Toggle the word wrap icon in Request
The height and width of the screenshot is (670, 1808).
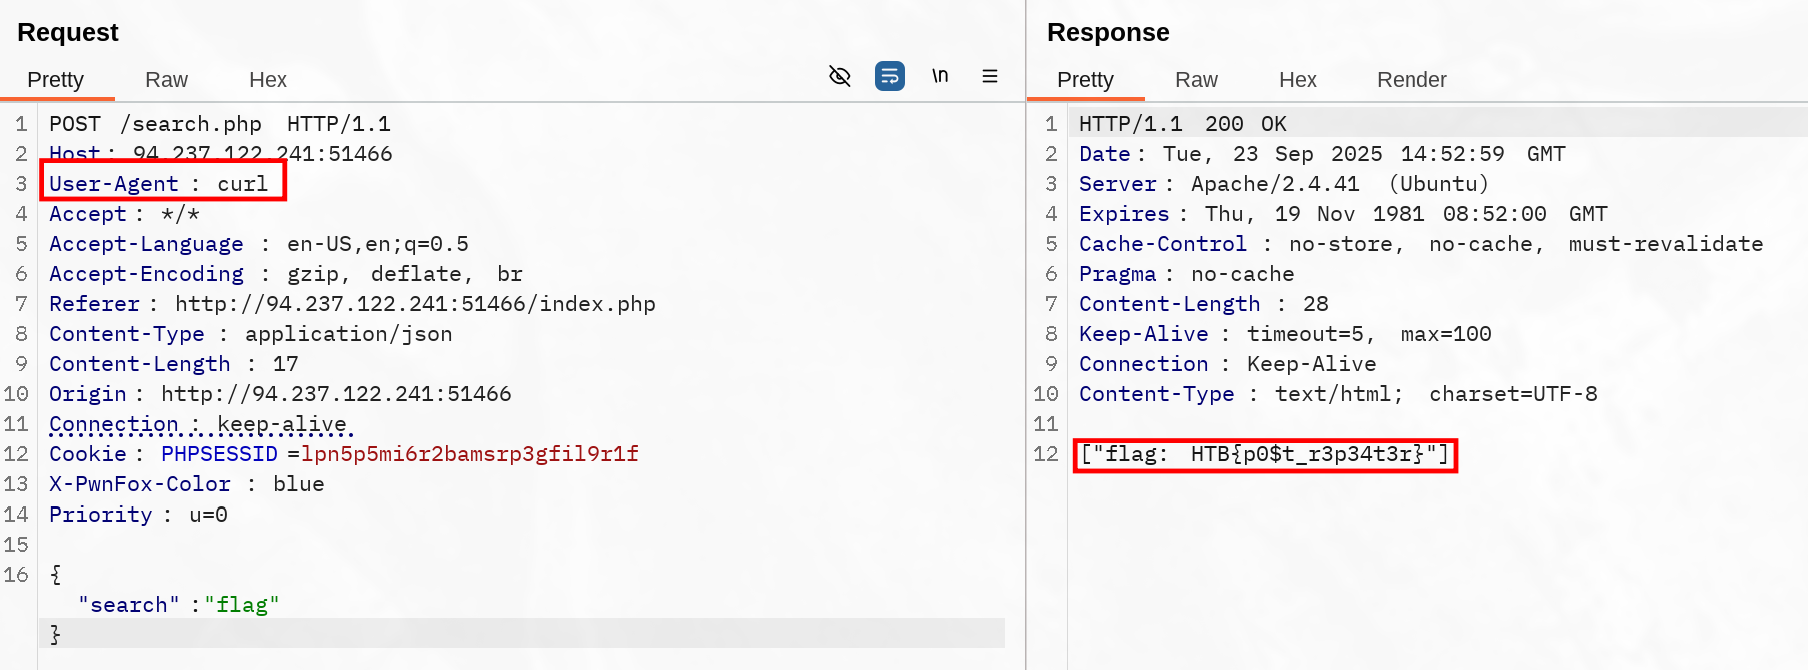[x=889, y=76]
